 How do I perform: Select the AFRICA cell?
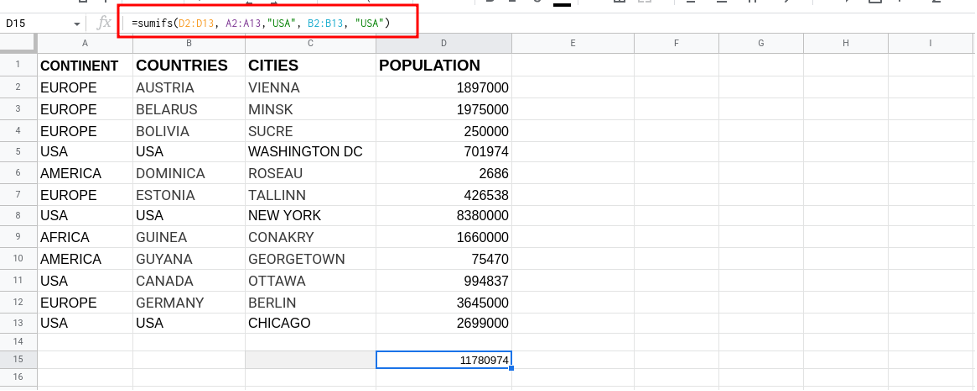pyautogui.click(x=85, y=237)
